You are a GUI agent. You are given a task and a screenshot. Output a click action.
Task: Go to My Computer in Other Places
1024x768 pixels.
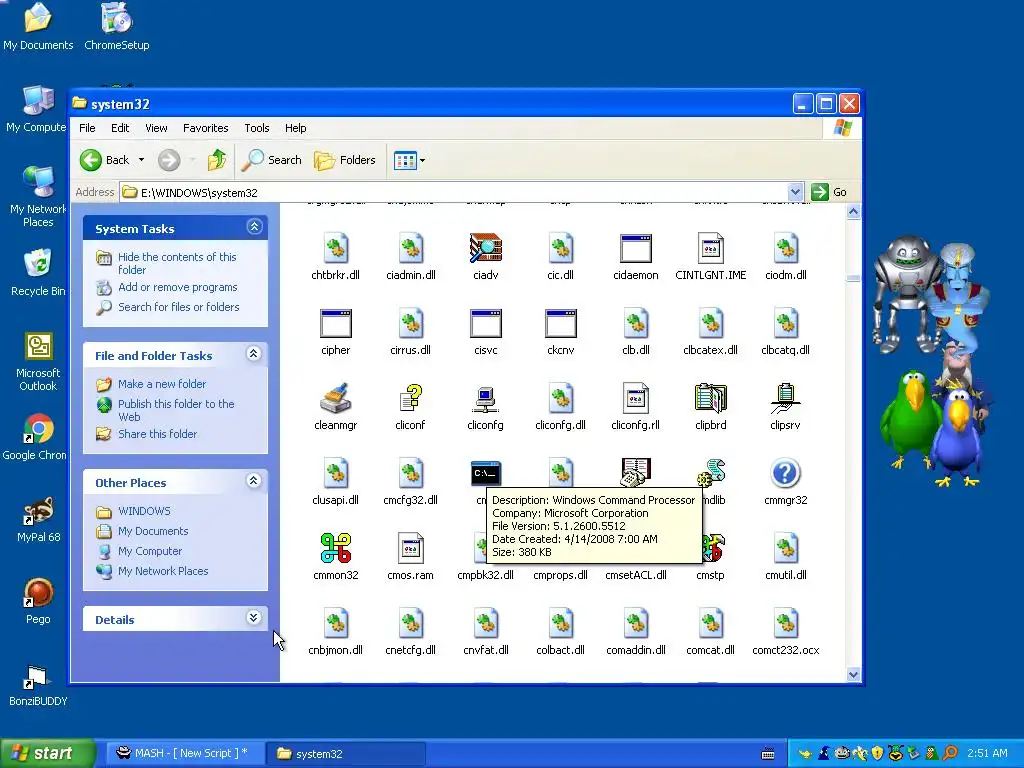coord(150,551)
